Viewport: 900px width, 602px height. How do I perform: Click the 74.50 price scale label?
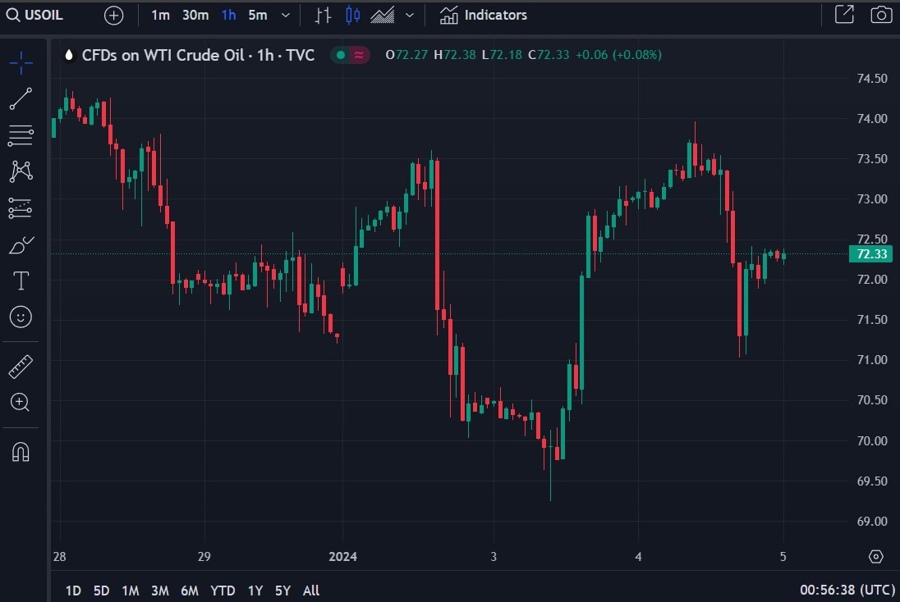tap(872, 79)
